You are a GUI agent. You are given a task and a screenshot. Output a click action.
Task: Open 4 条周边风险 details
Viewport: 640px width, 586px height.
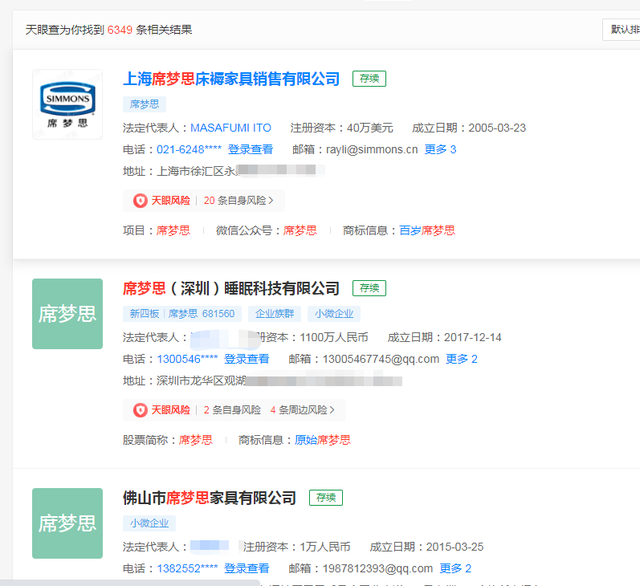pos(302,410)
